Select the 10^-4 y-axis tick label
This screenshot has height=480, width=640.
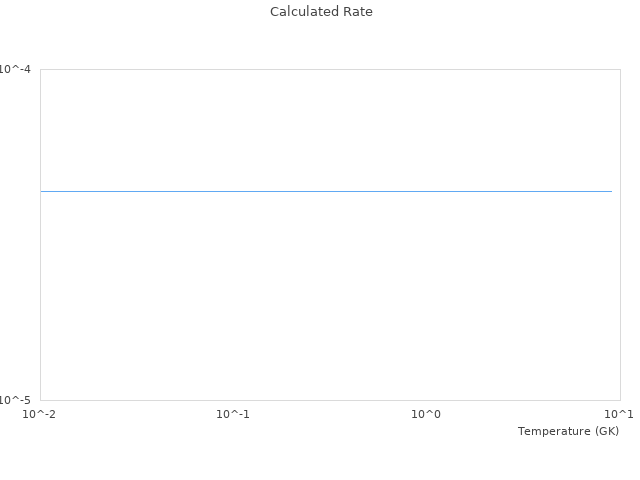click(16, 69)
